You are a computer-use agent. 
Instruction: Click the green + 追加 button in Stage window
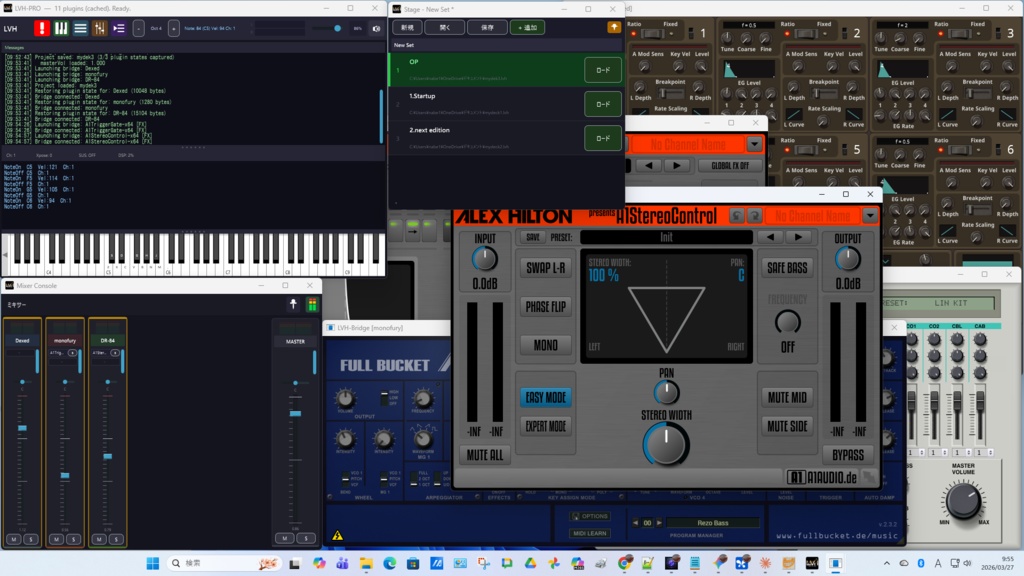click(527, 27)
